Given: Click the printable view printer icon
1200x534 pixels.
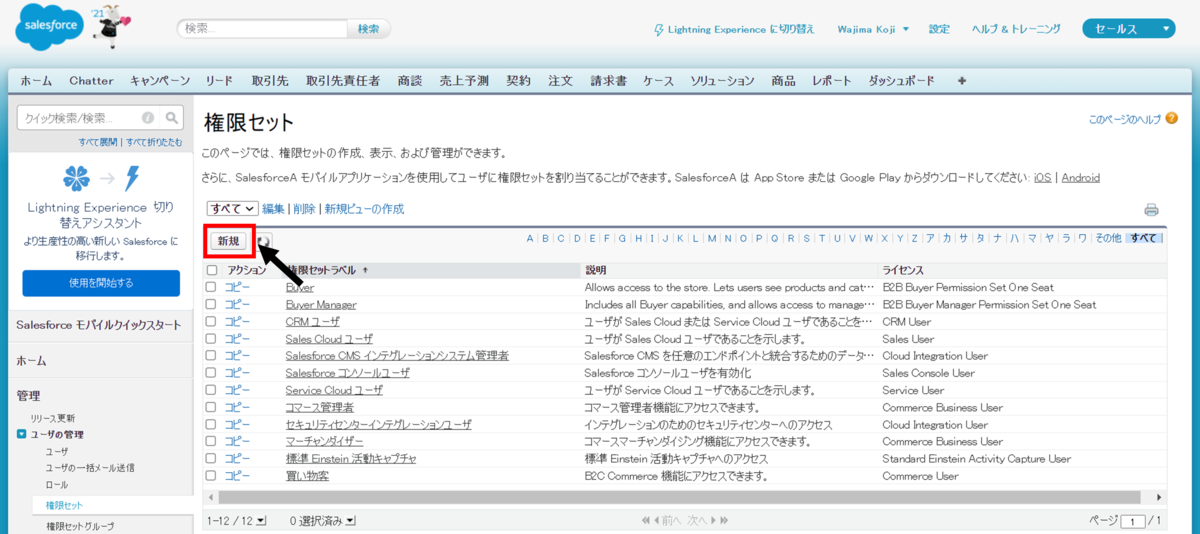Looking at the screenshot, I should click(x=1151, y=210).
